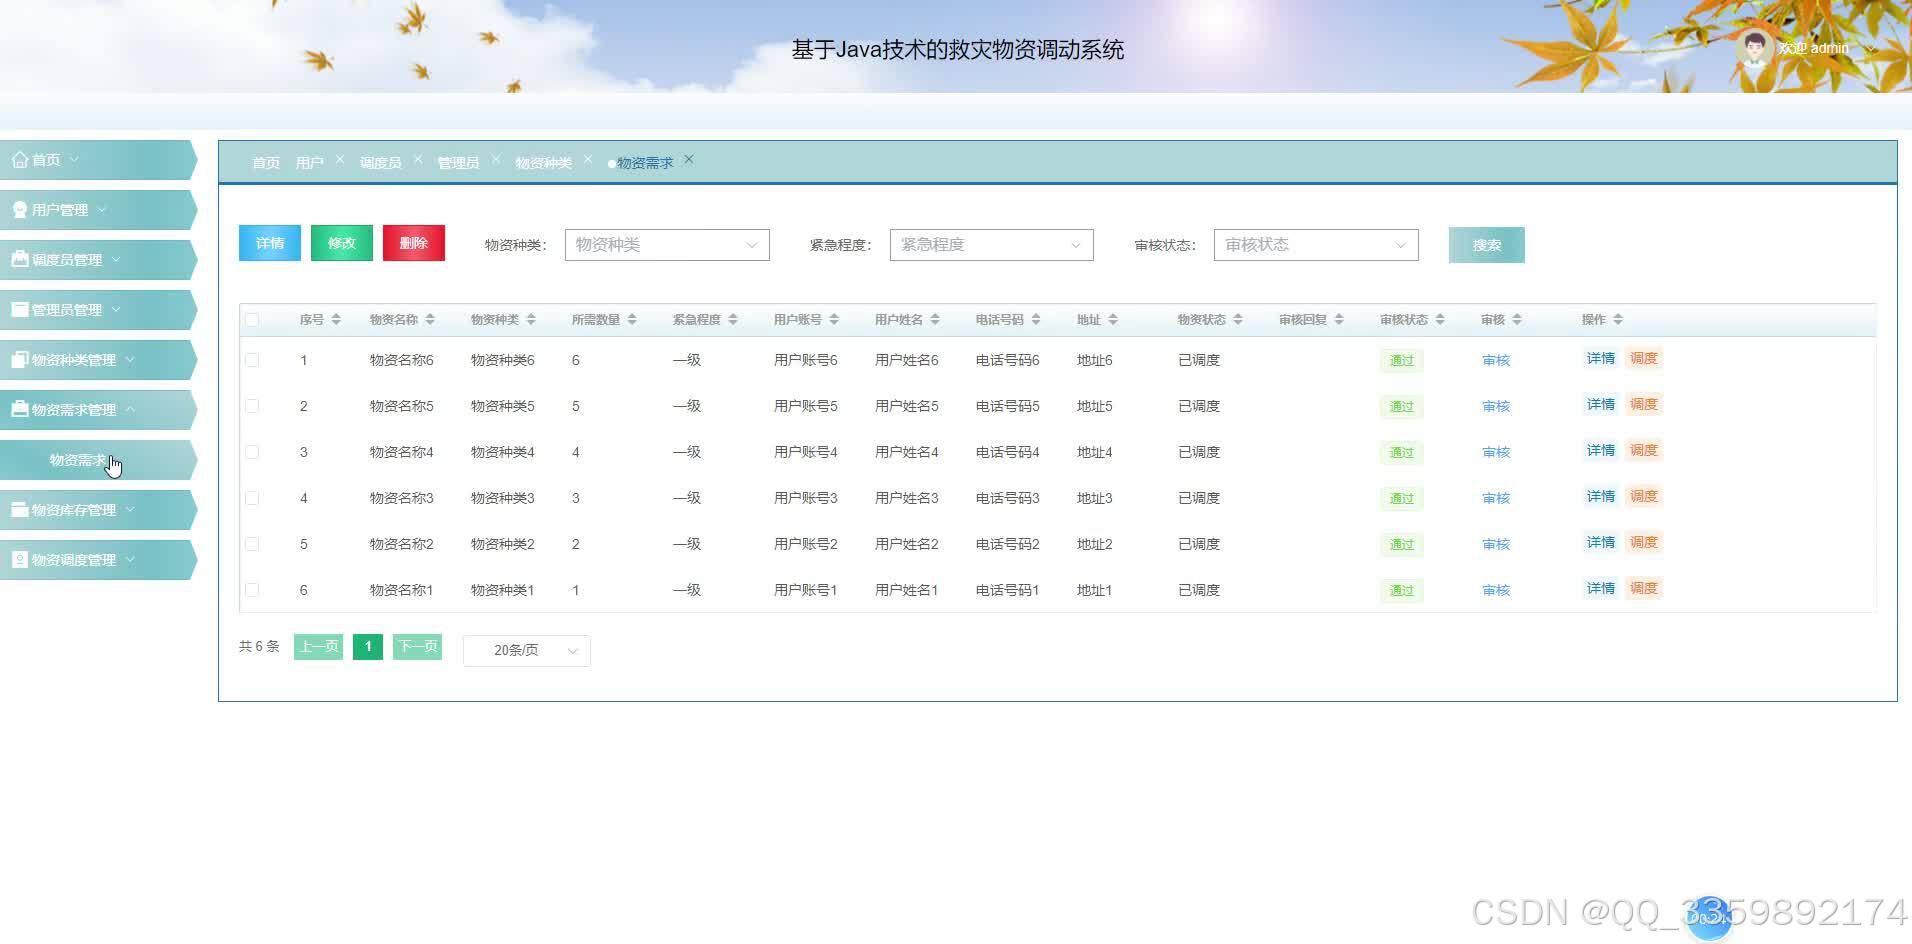Open the admin account dropdown arrow

tap(1869, 48)
